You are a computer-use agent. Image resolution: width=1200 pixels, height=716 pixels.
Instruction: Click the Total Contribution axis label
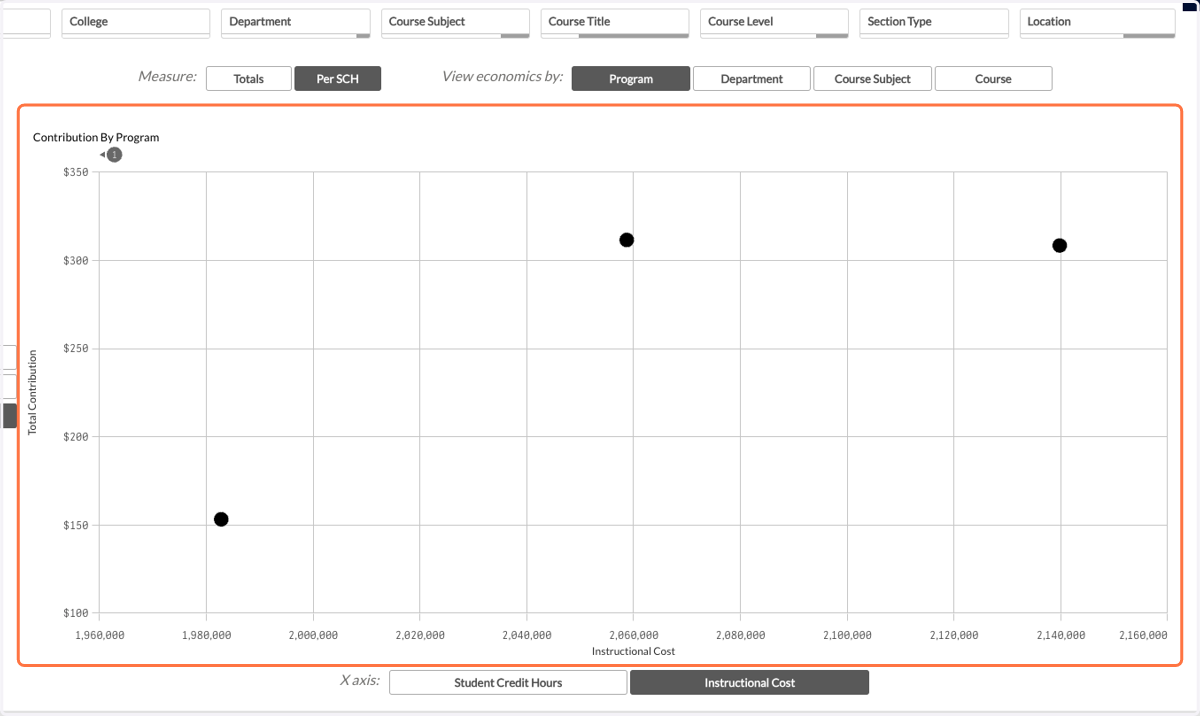[32, 392]
